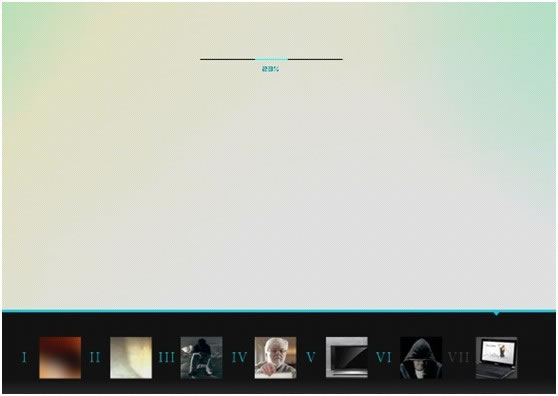Select chapter I numeral label
This screenshot has height=396, width=558.
pos(24,357)
